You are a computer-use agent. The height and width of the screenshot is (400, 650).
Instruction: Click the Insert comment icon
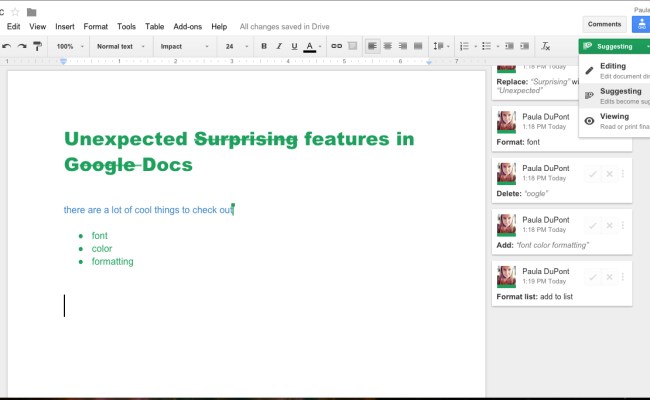coord(352,46)
